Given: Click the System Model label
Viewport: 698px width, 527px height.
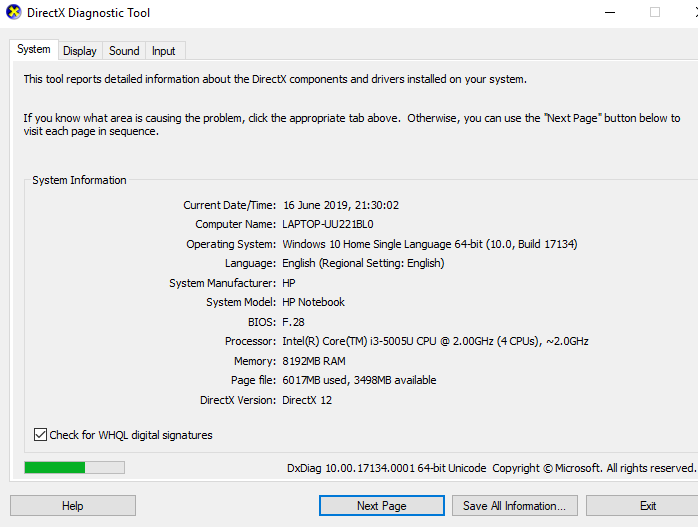Looking at the screenshot, I should point(241,302).
